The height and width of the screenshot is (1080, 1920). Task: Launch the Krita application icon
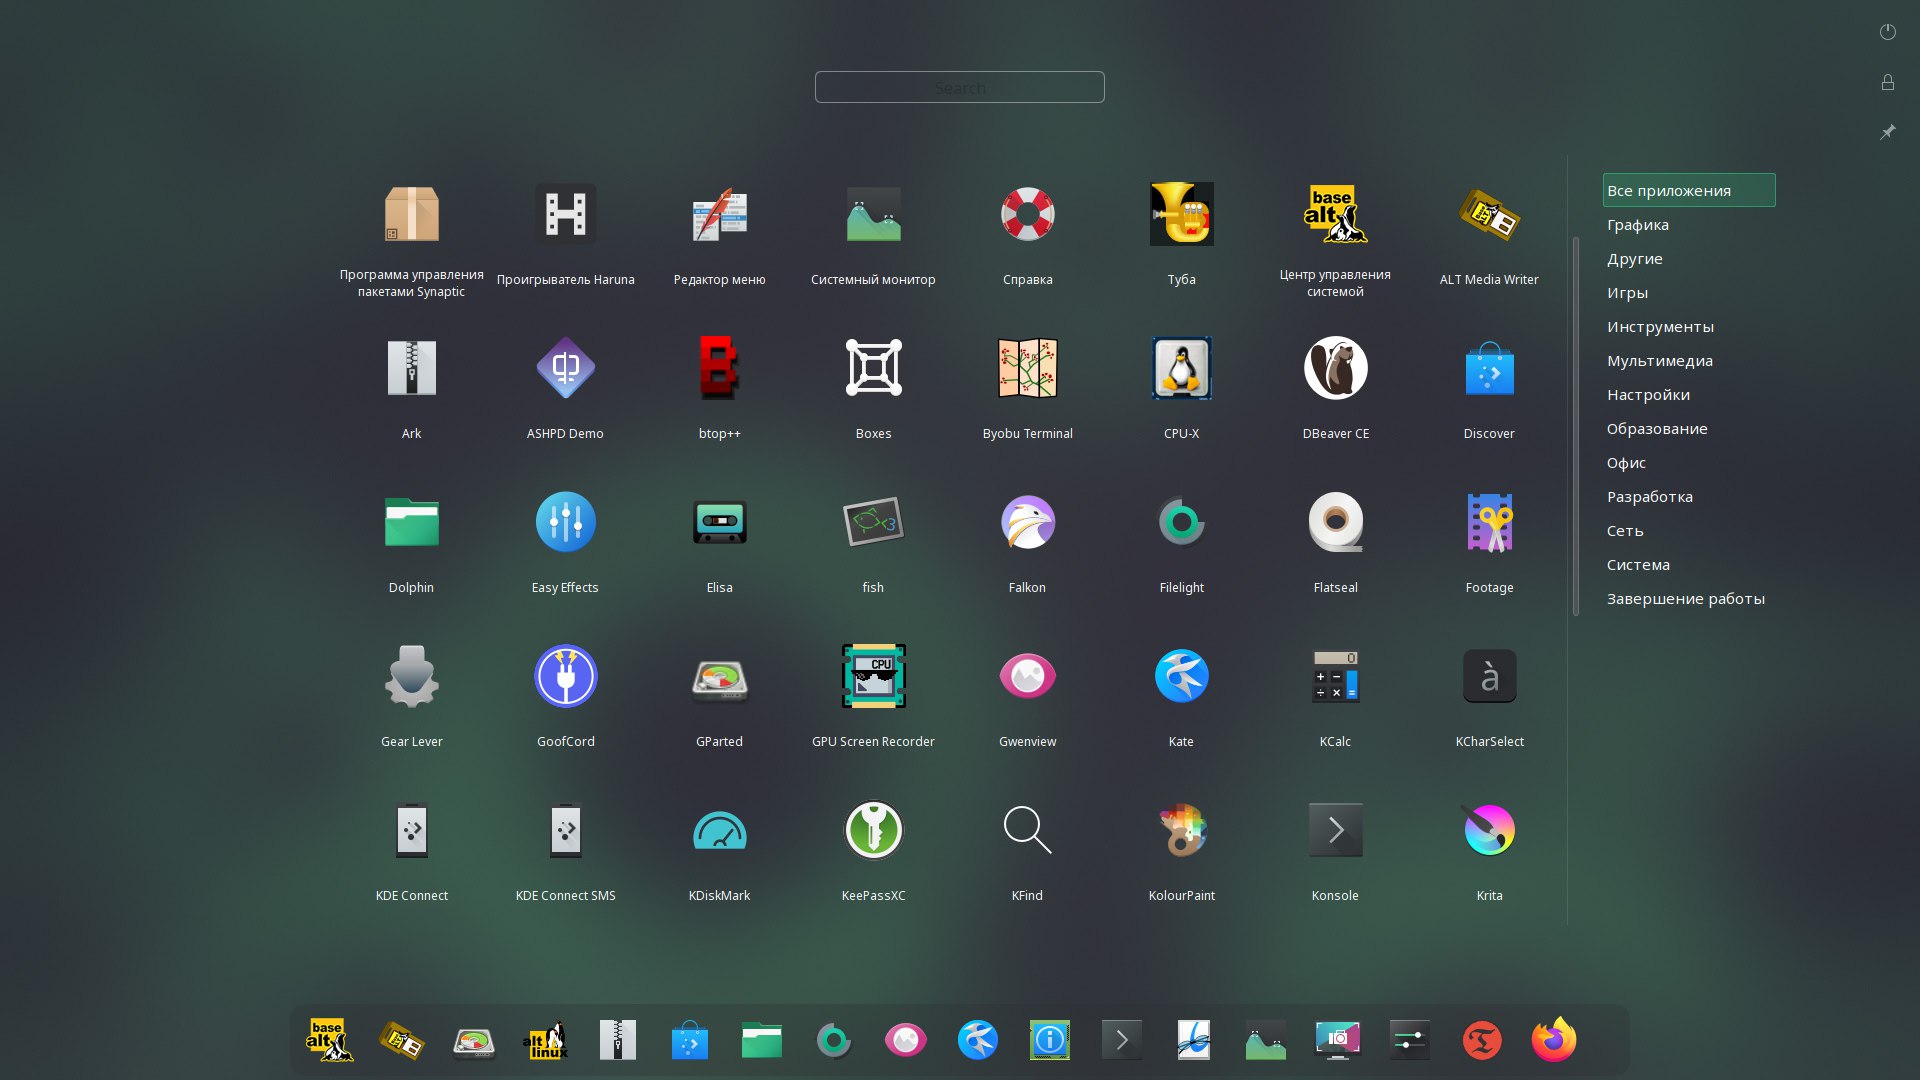[1489, 830]
